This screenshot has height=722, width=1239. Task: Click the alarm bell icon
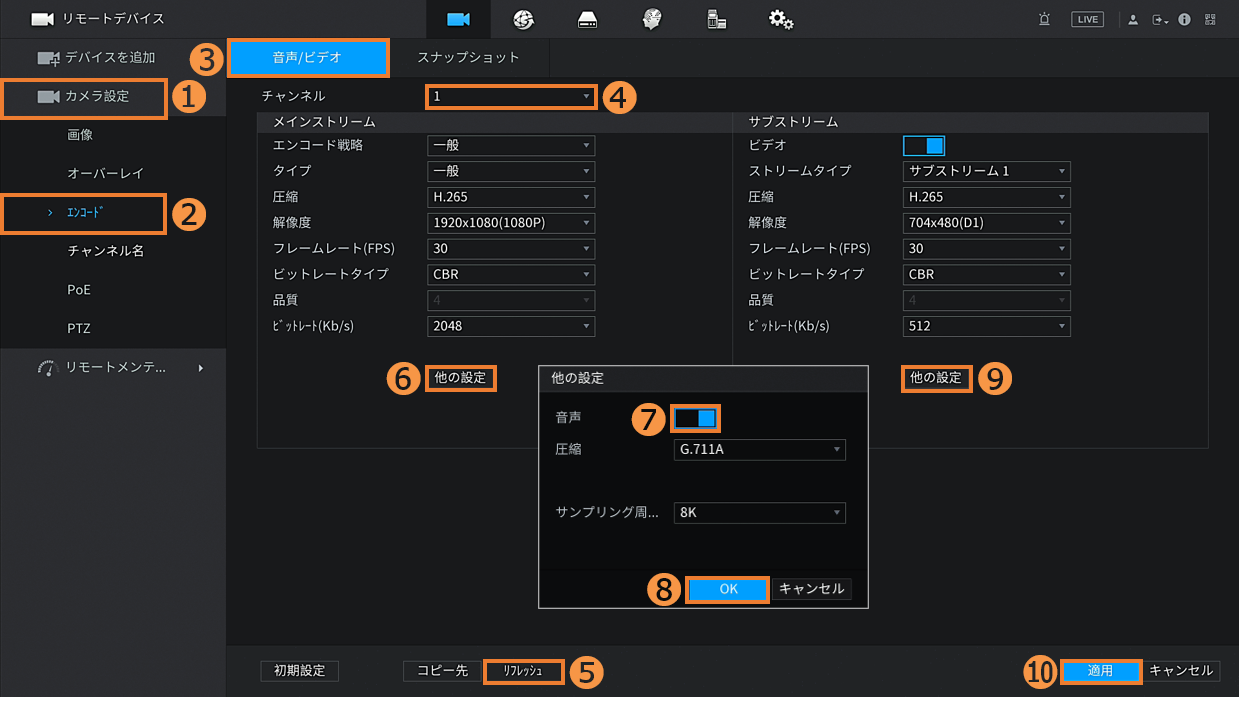point(1044,19)
